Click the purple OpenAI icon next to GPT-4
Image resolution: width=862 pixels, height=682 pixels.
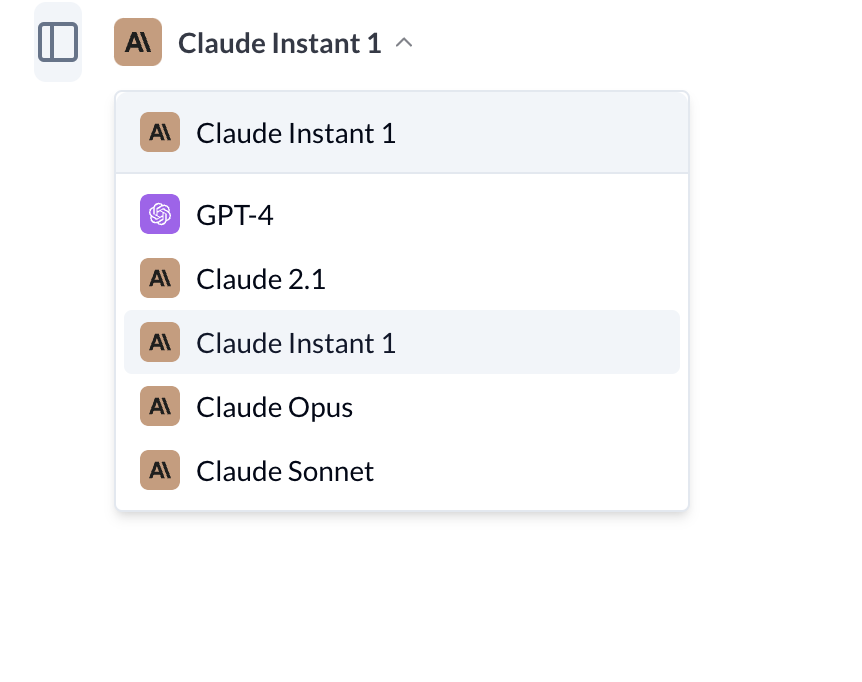pyautogui.click(x=160, y=214)
